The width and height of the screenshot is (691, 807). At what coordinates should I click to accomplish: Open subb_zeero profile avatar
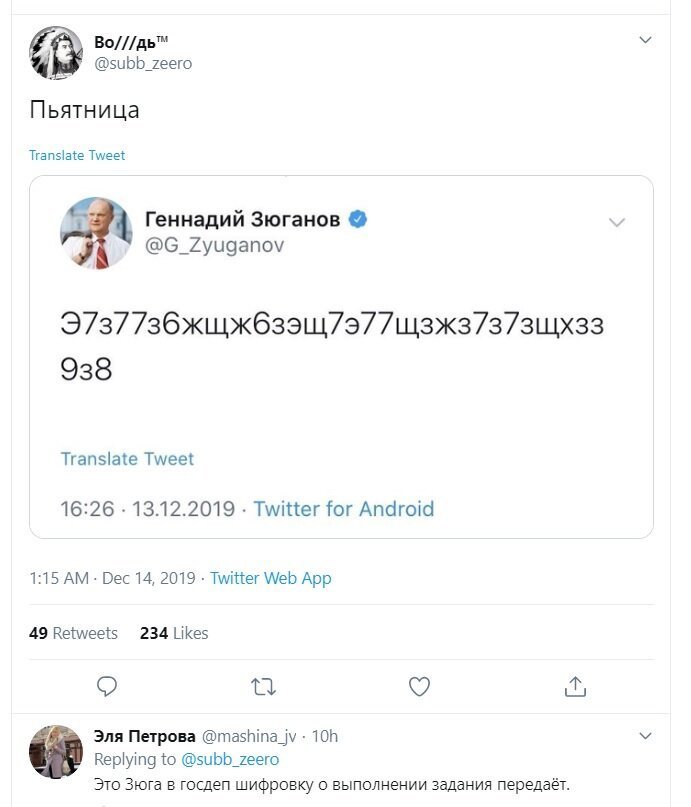[56, 53]
